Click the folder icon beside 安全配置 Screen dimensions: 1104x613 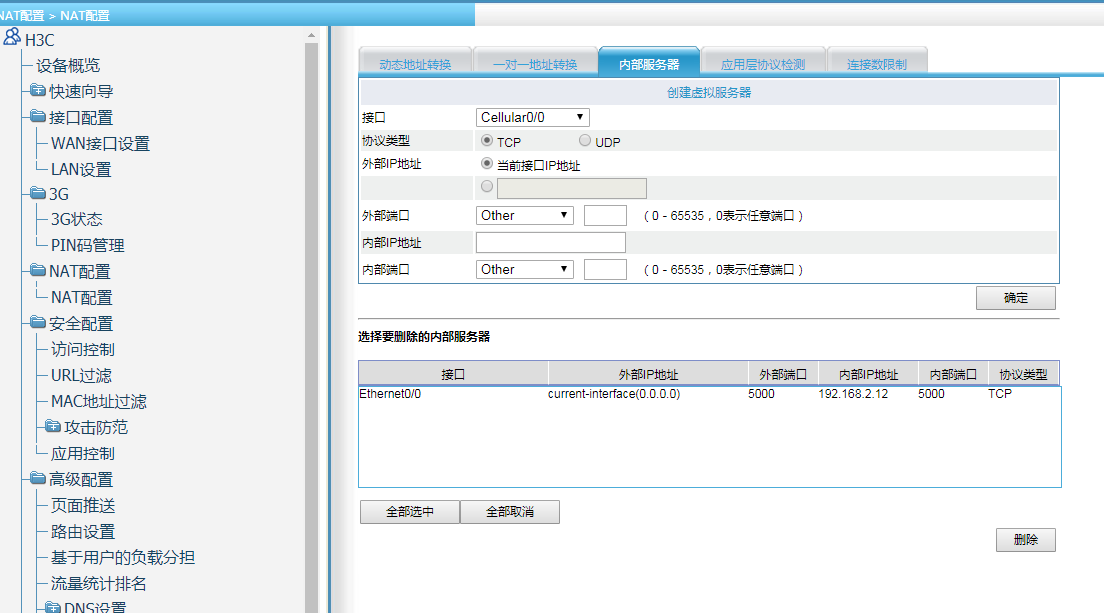38,322
